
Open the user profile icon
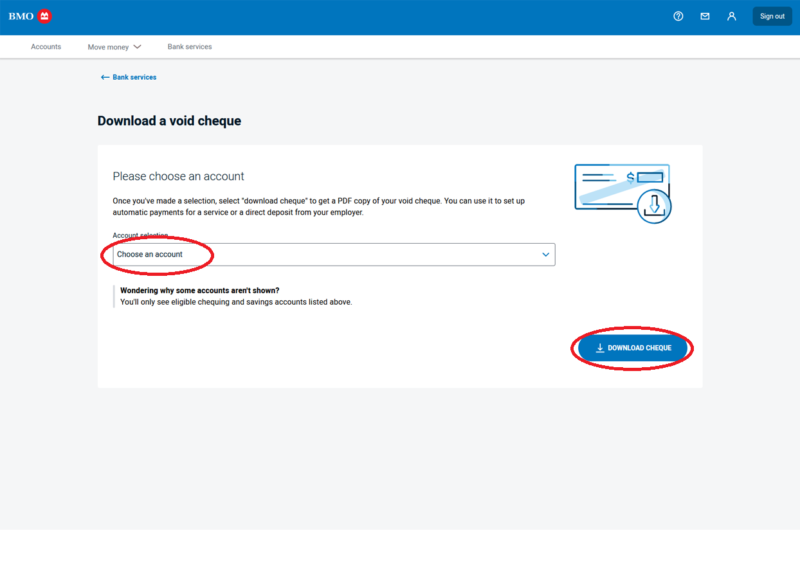tap(732, 16)
